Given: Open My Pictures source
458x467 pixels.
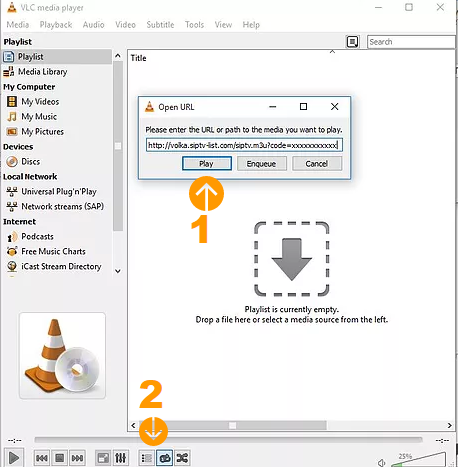Looking at the screenshot, I should [x=42, y=132].
